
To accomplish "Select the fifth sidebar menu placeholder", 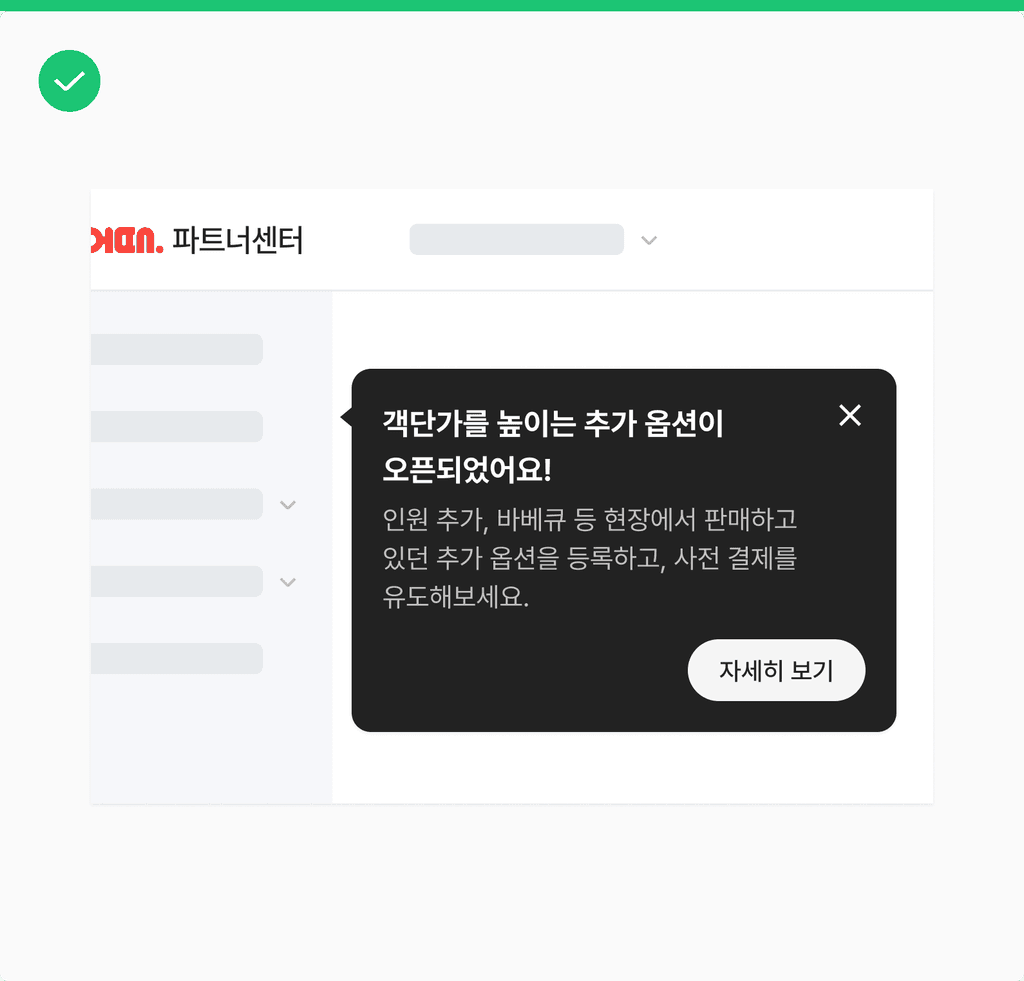I will pos(177,658).
